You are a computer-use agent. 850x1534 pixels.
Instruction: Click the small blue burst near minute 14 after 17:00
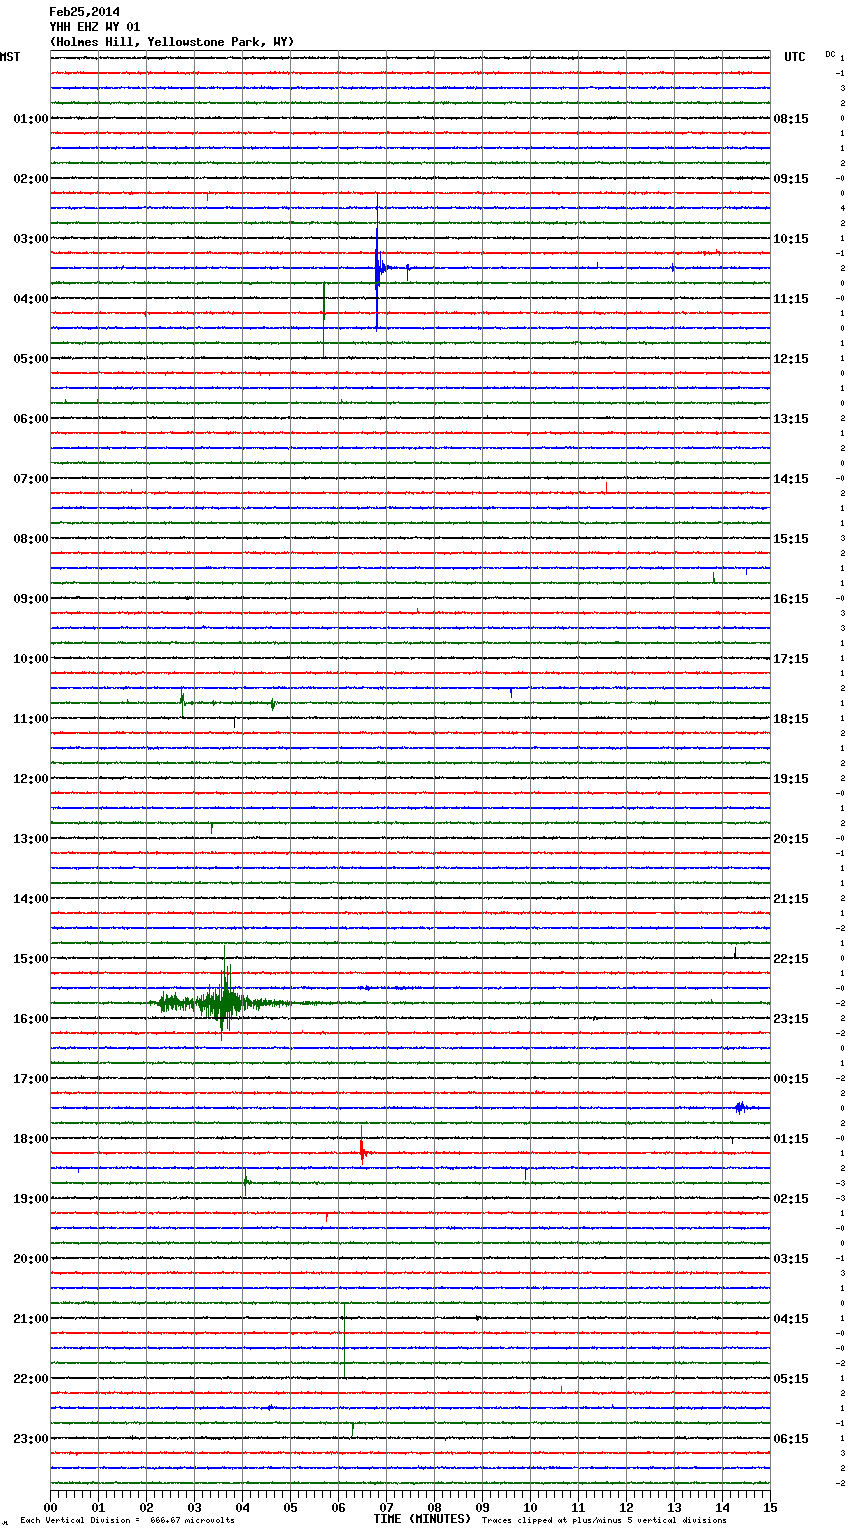[x=740, y=1107]
